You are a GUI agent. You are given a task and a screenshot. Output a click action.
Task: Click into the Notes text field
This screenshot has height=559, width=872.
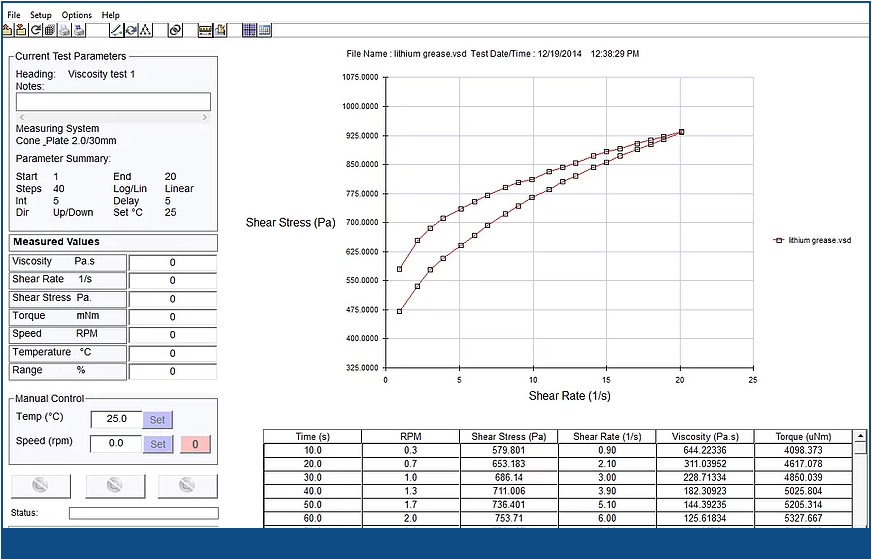[x=113, y=101]
